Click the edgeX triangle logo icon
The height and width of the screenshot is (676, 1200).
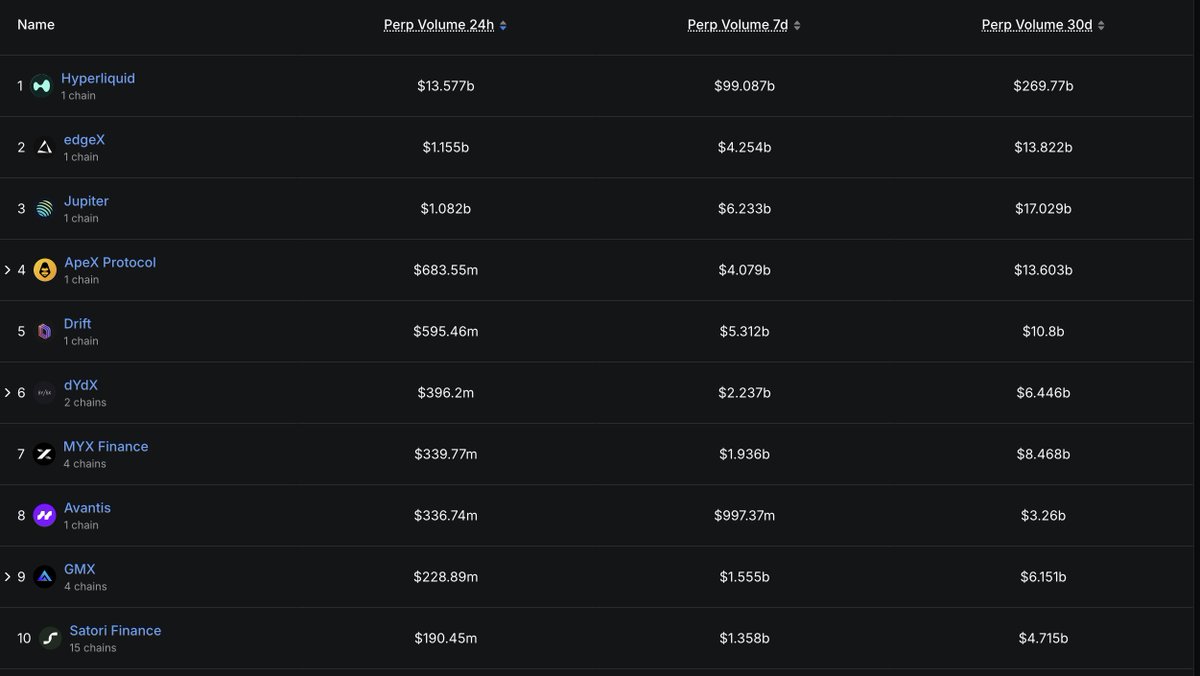point(44,147)
